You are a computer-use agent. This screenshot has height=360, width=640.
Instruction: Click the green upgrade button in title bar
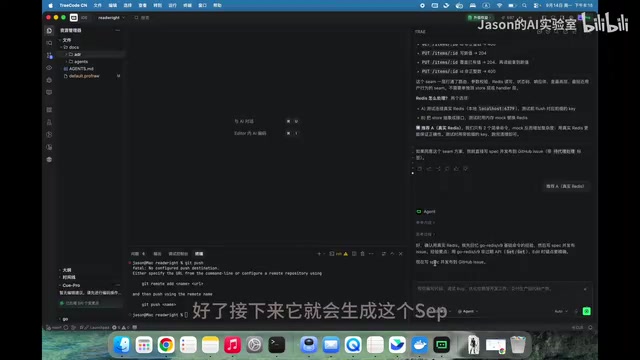coord(480,18)
